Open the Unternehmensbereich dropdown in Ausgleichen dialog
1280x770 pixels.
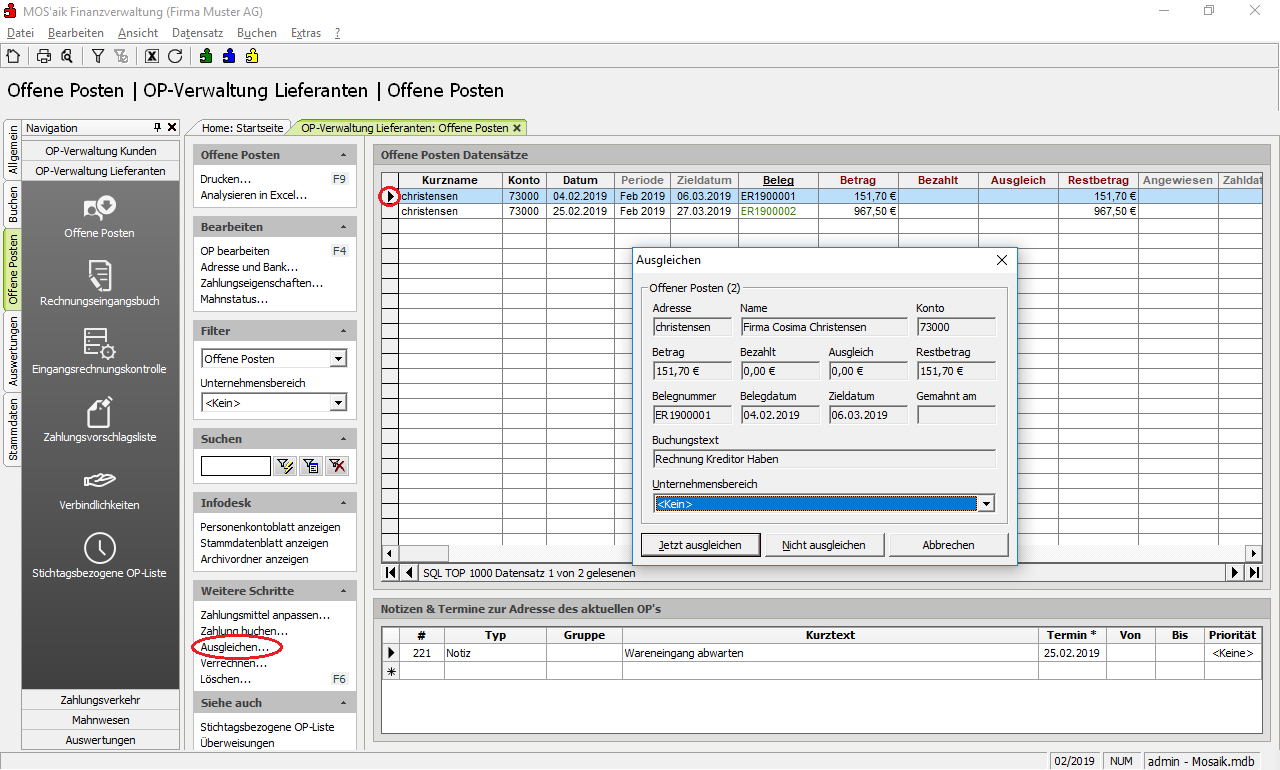[x=986, y=504]
